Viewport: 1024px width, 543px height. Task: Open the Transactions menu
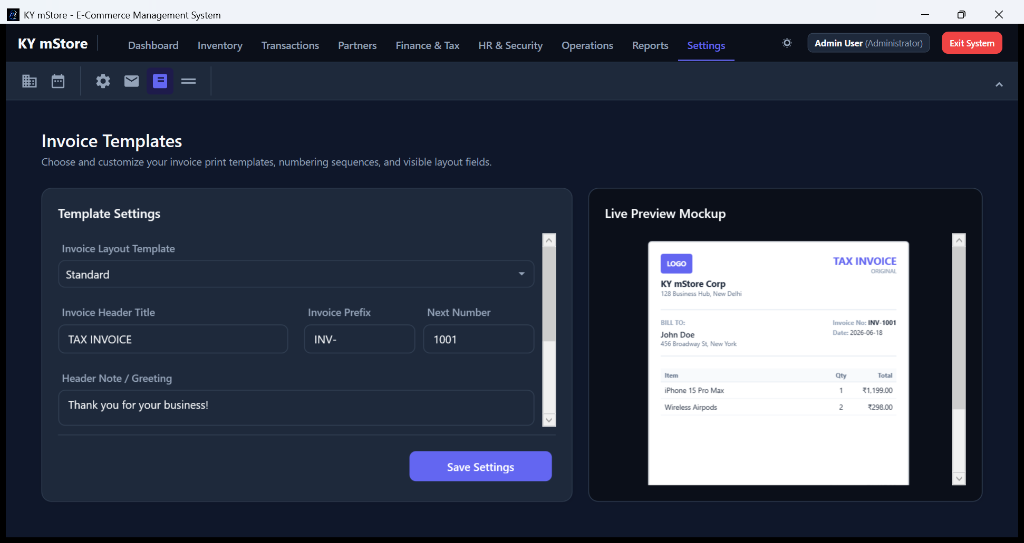[290, 45]
